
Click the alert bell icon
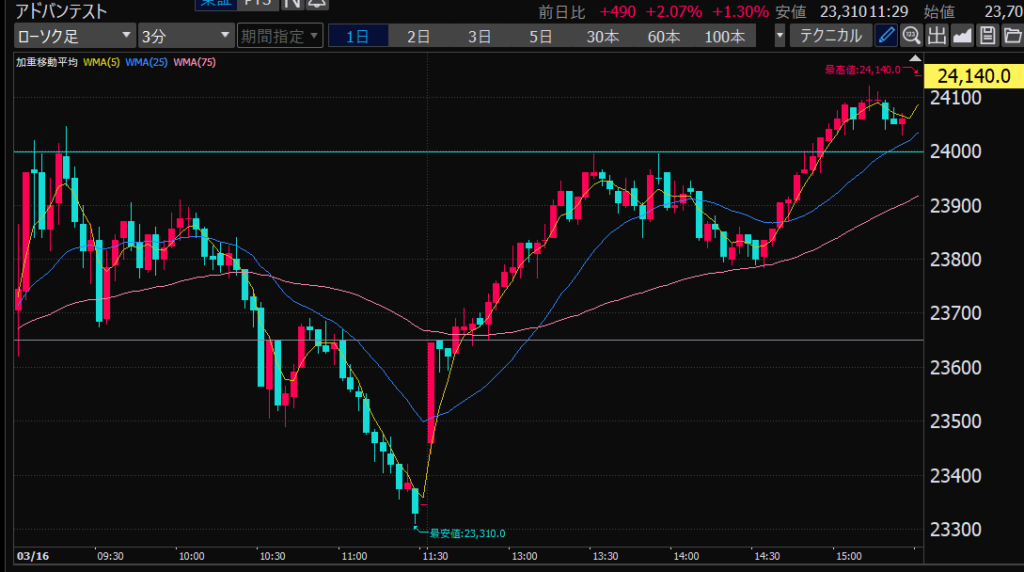[x=317, y=3]
